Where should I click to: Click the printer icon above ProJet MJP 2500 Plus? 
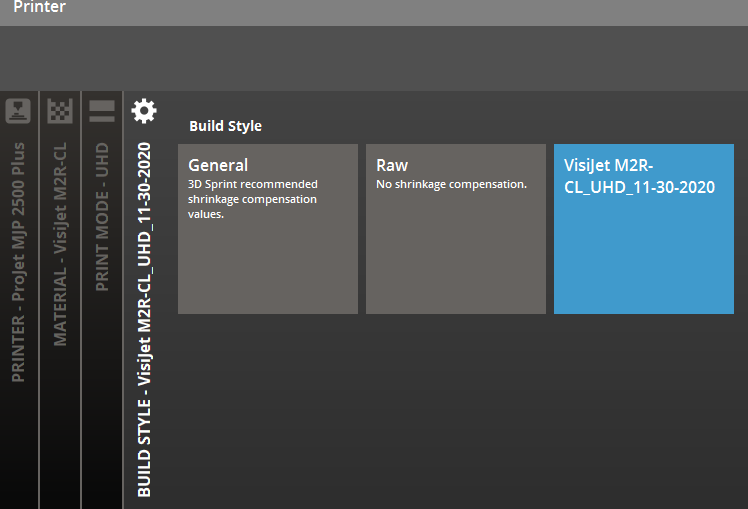[17, 109]
